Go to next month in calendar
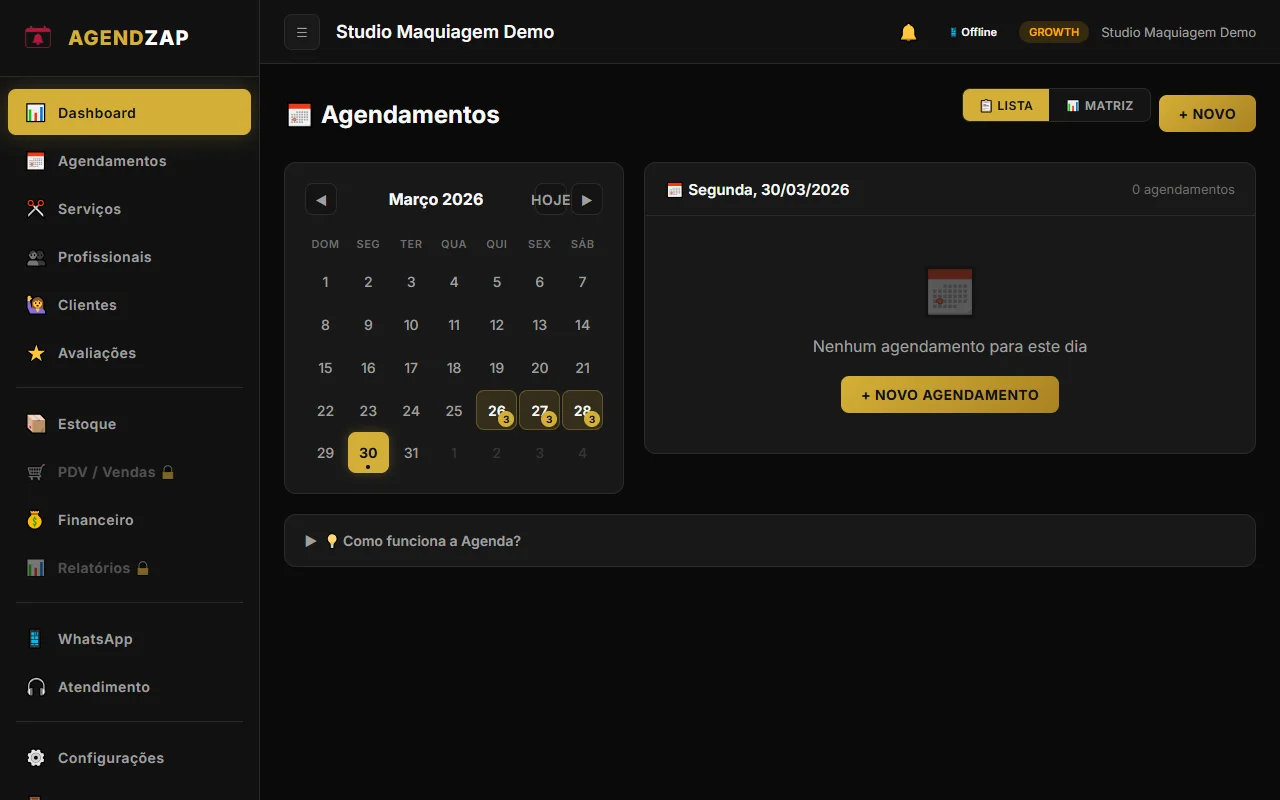The width and height of the screenshot is (1280, 800). pos(587,199)
